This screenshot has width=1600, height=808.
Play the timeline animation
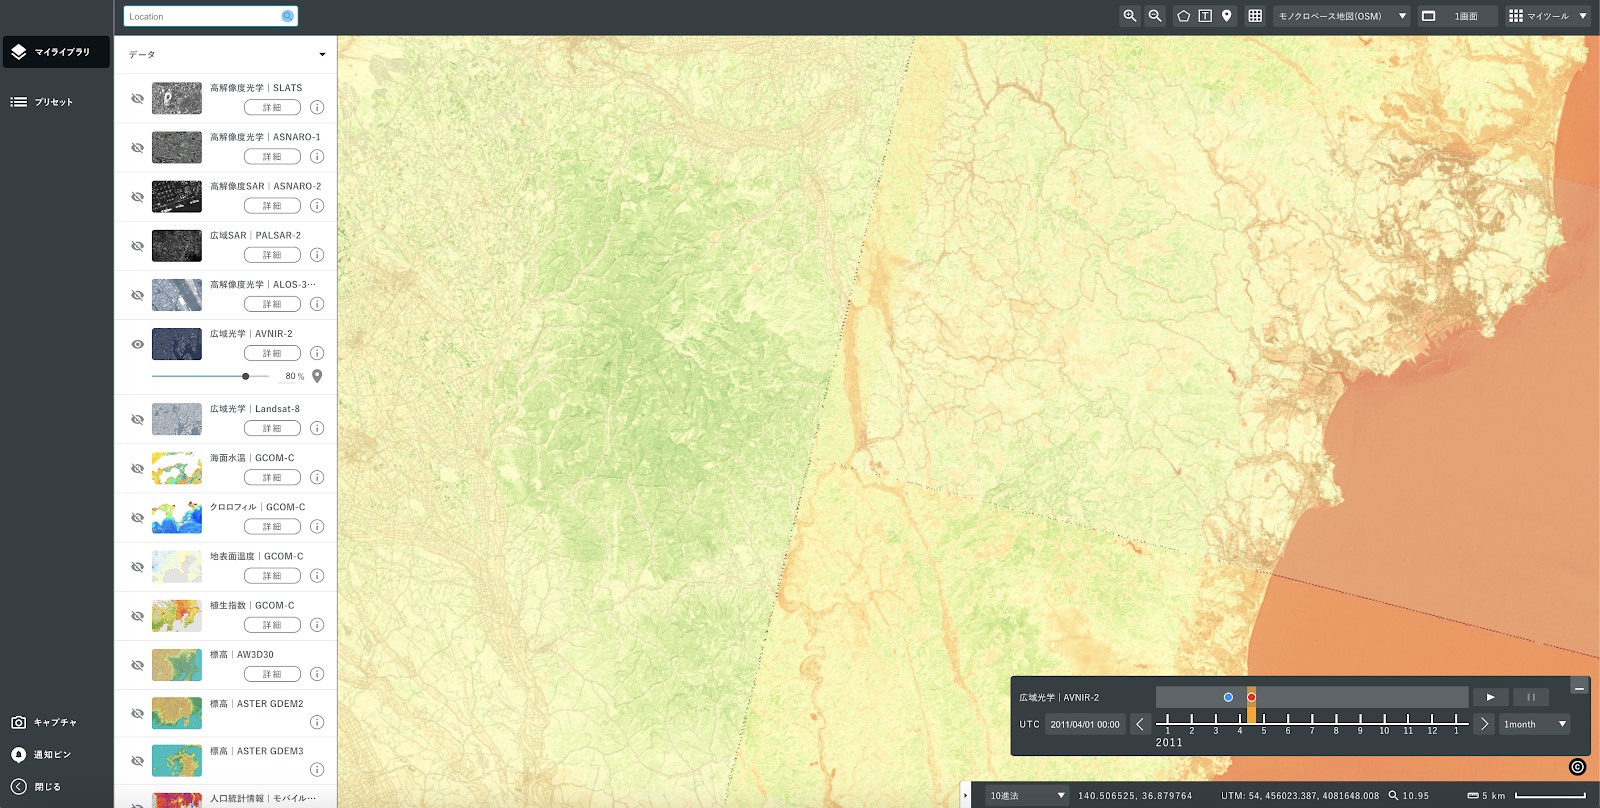[x=1490, y=697]
